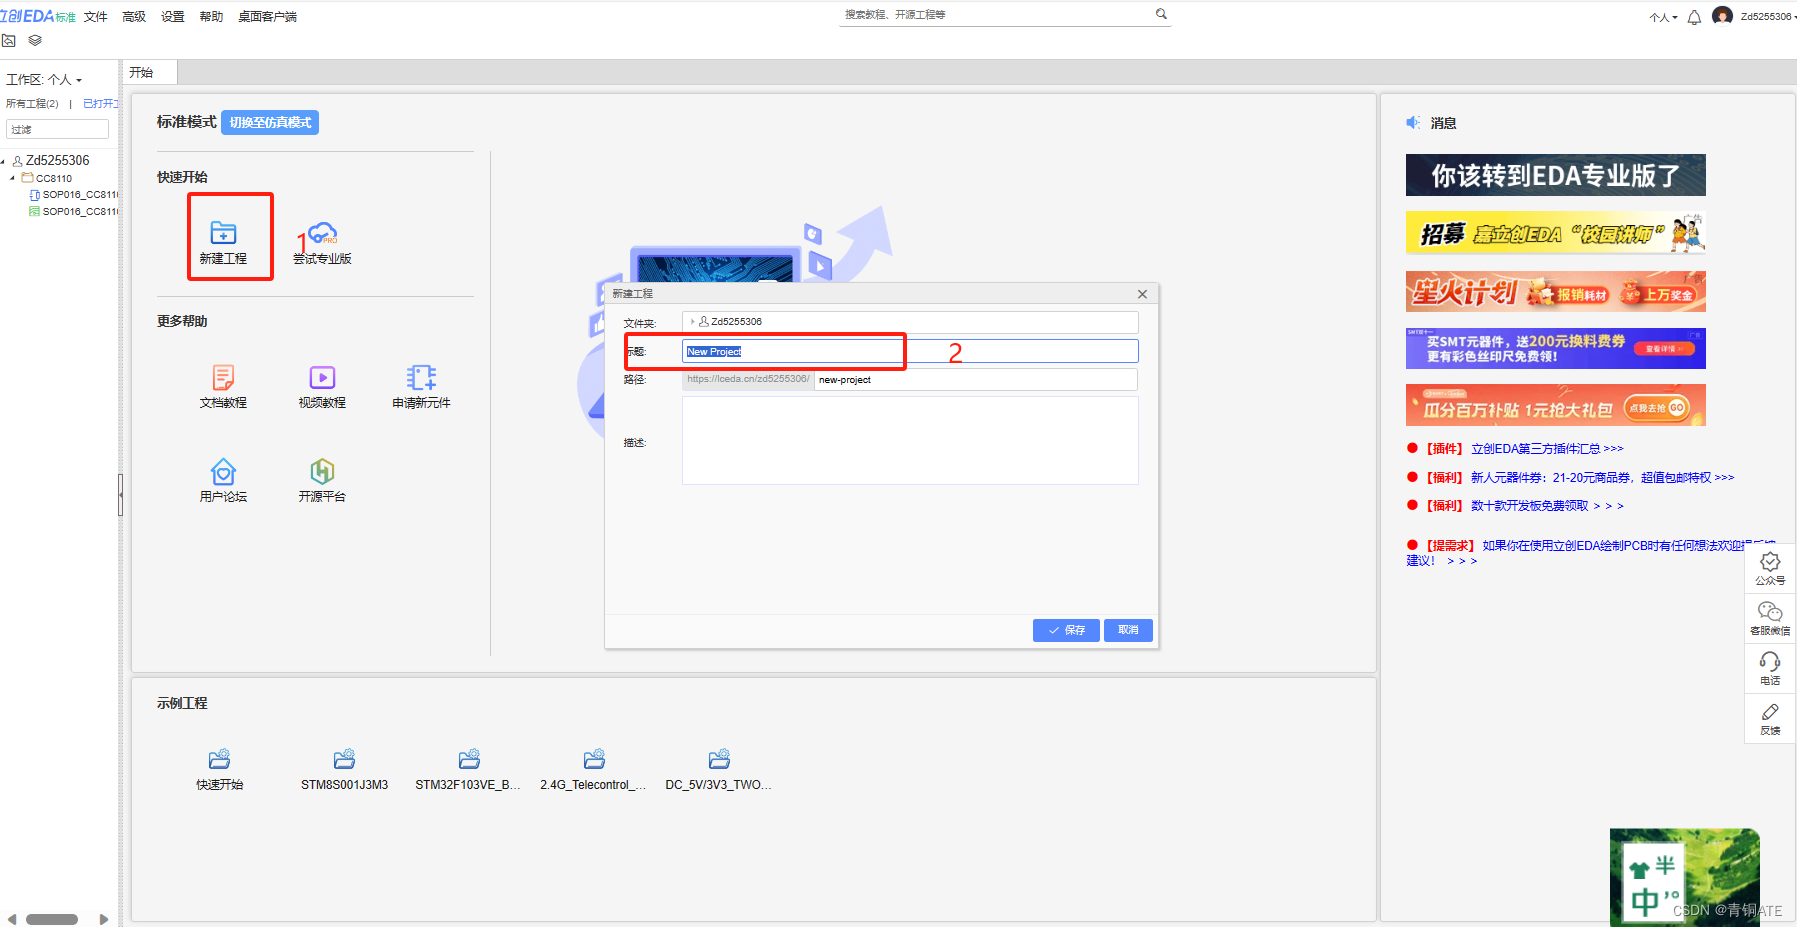Open 星火计划 banner
1797x927 pixels.
[1555, 291]
